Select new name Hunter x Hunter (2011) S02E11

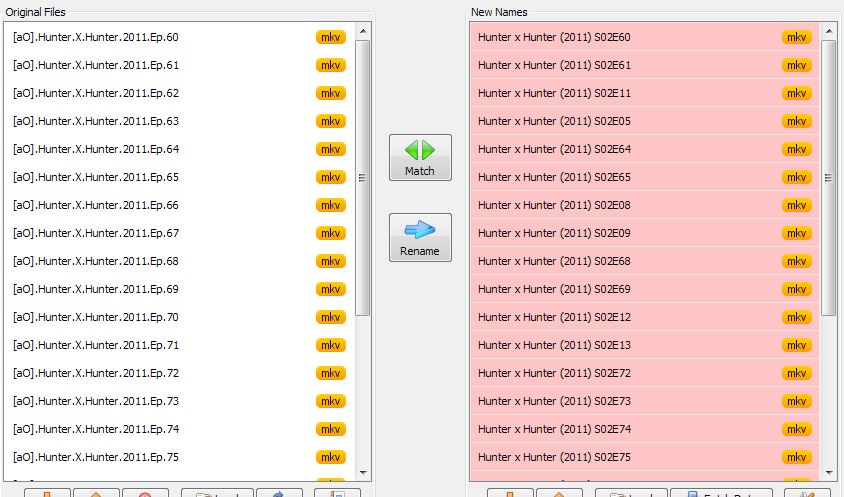pos(645,93)
